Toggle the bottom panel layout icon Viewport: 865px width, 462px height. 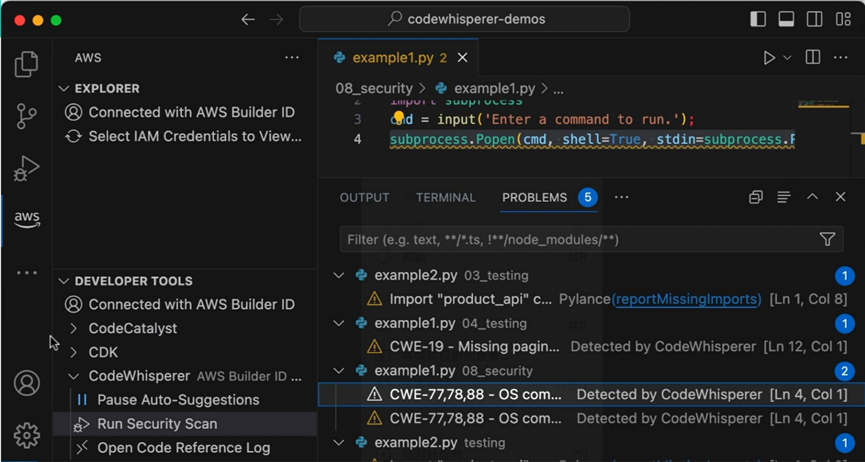(x=786, y=19)
